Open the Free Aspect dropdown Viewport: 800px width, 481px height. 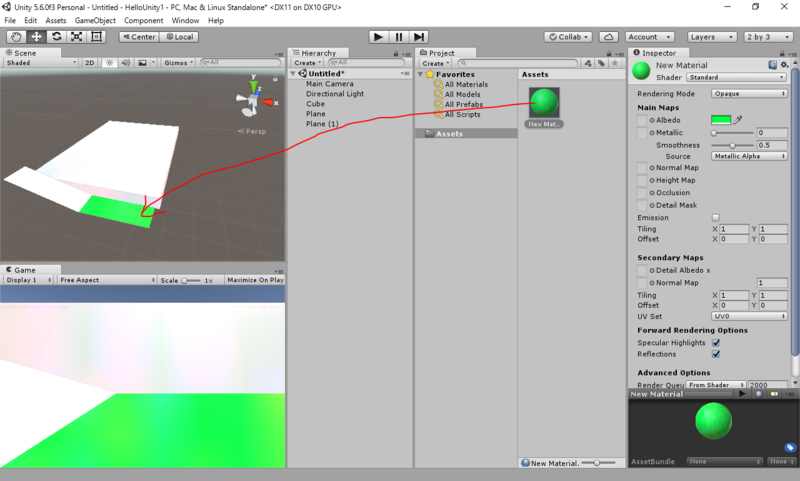(x=107, y=280)
